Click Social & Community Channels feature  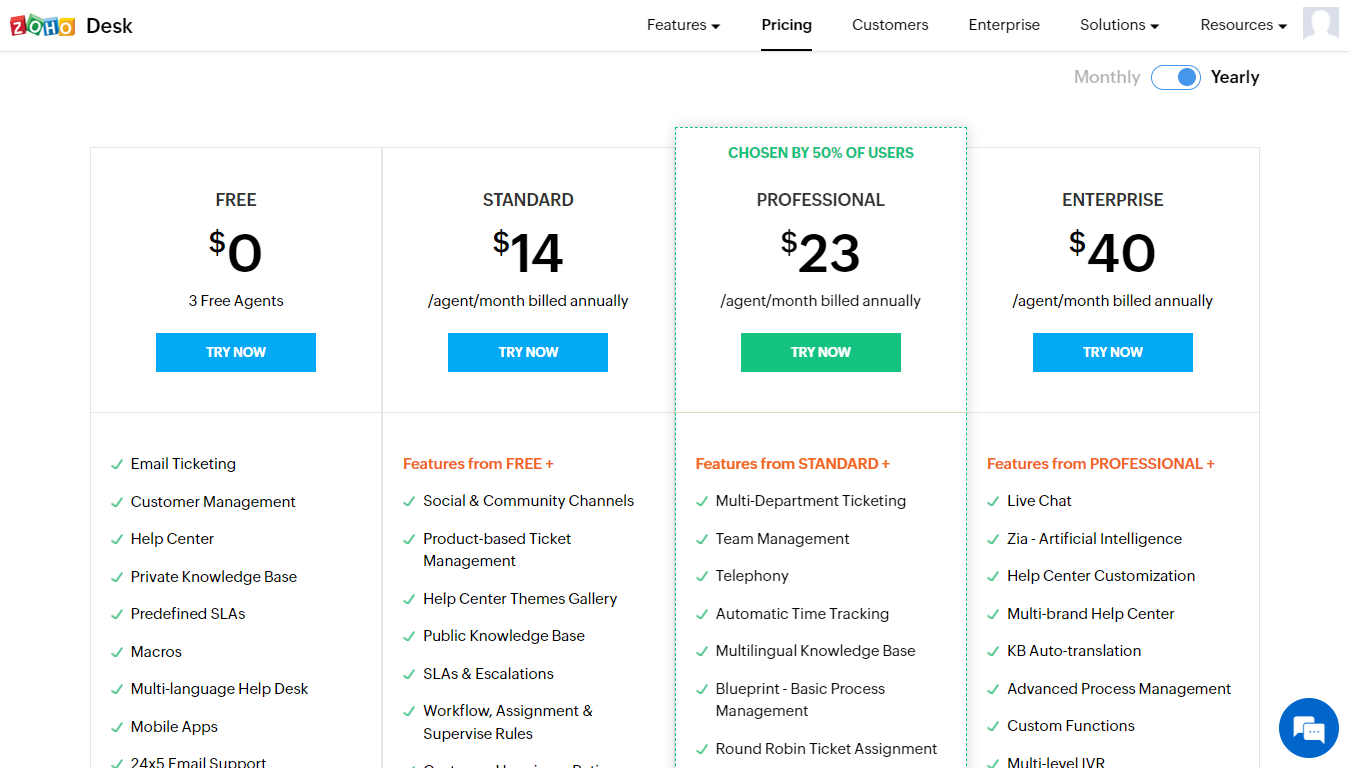point(528,501)
